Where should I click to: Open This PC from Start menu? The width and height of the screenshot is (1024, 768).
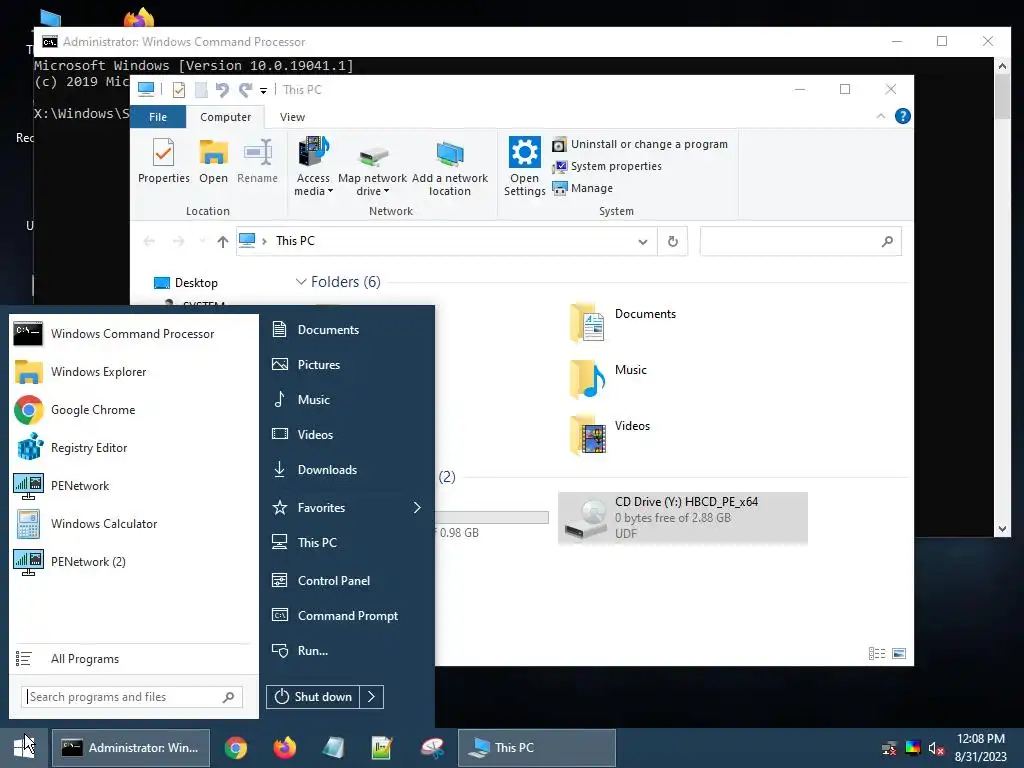pyautogui.click(x=348, y=543)
